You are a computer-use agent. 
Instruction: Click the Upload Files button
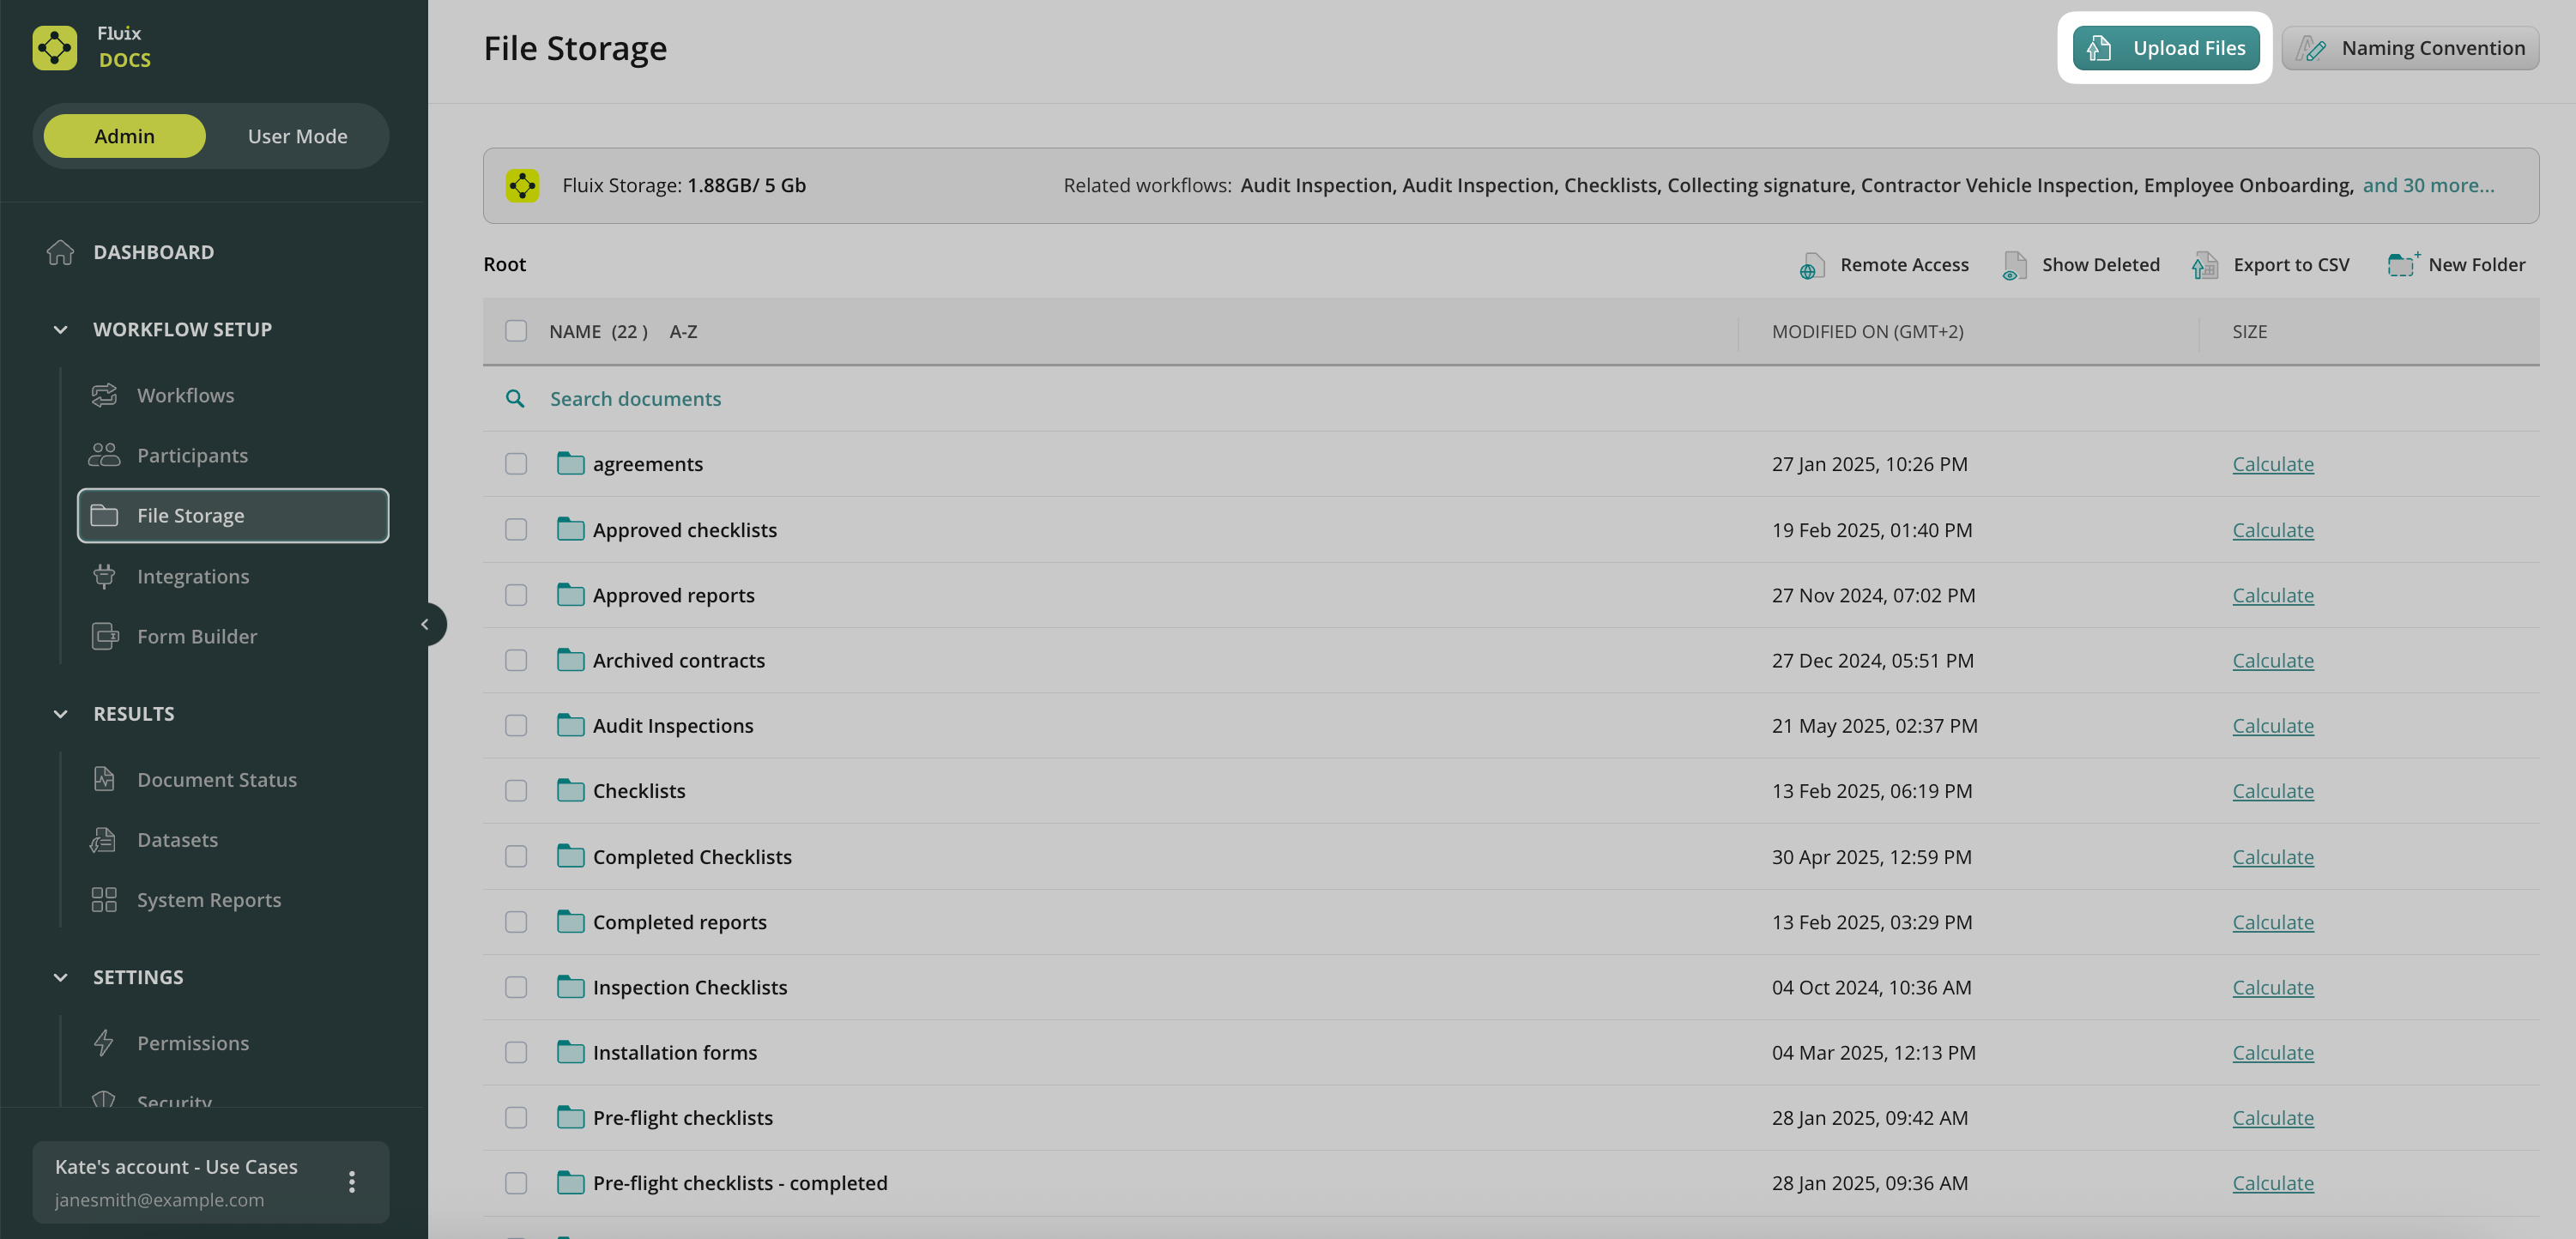(x=2166, y=48)
